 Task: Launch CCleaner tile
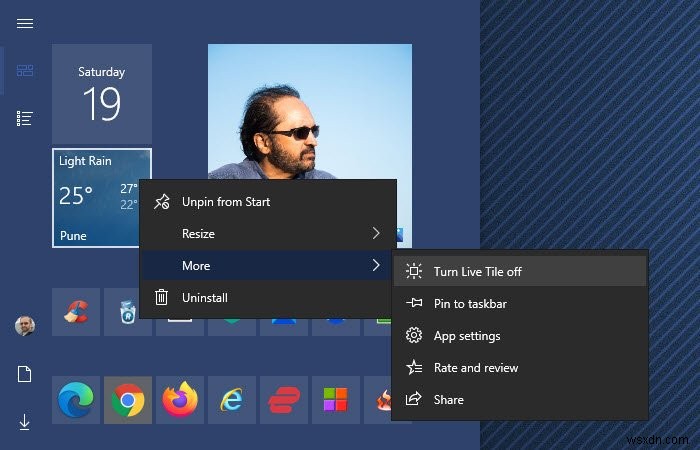[76, 312]
